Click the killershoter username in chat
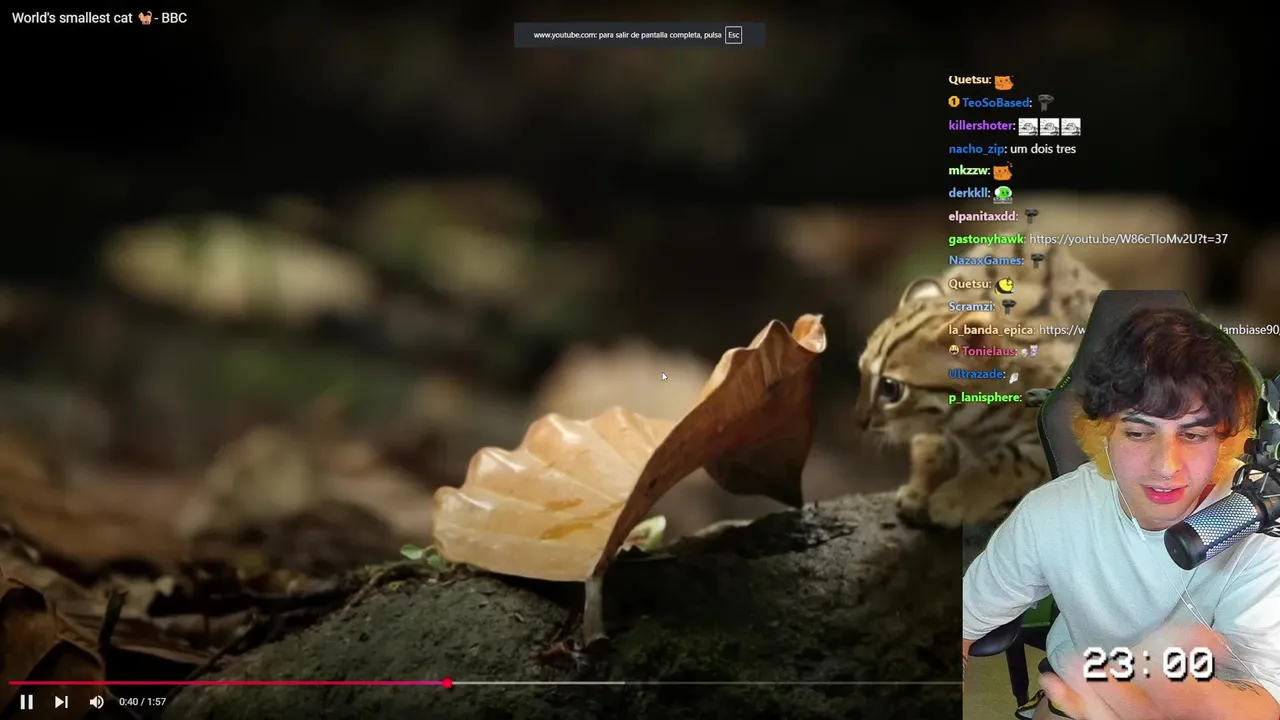The width and height of the screenshot is (1280, 720). [981, 126]
